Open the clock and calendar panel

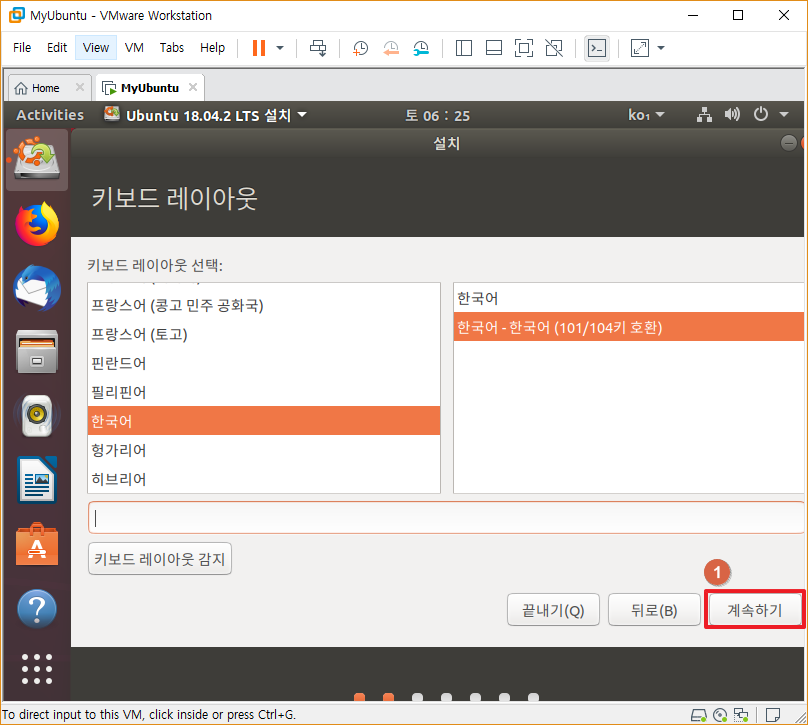click(437, 115)
